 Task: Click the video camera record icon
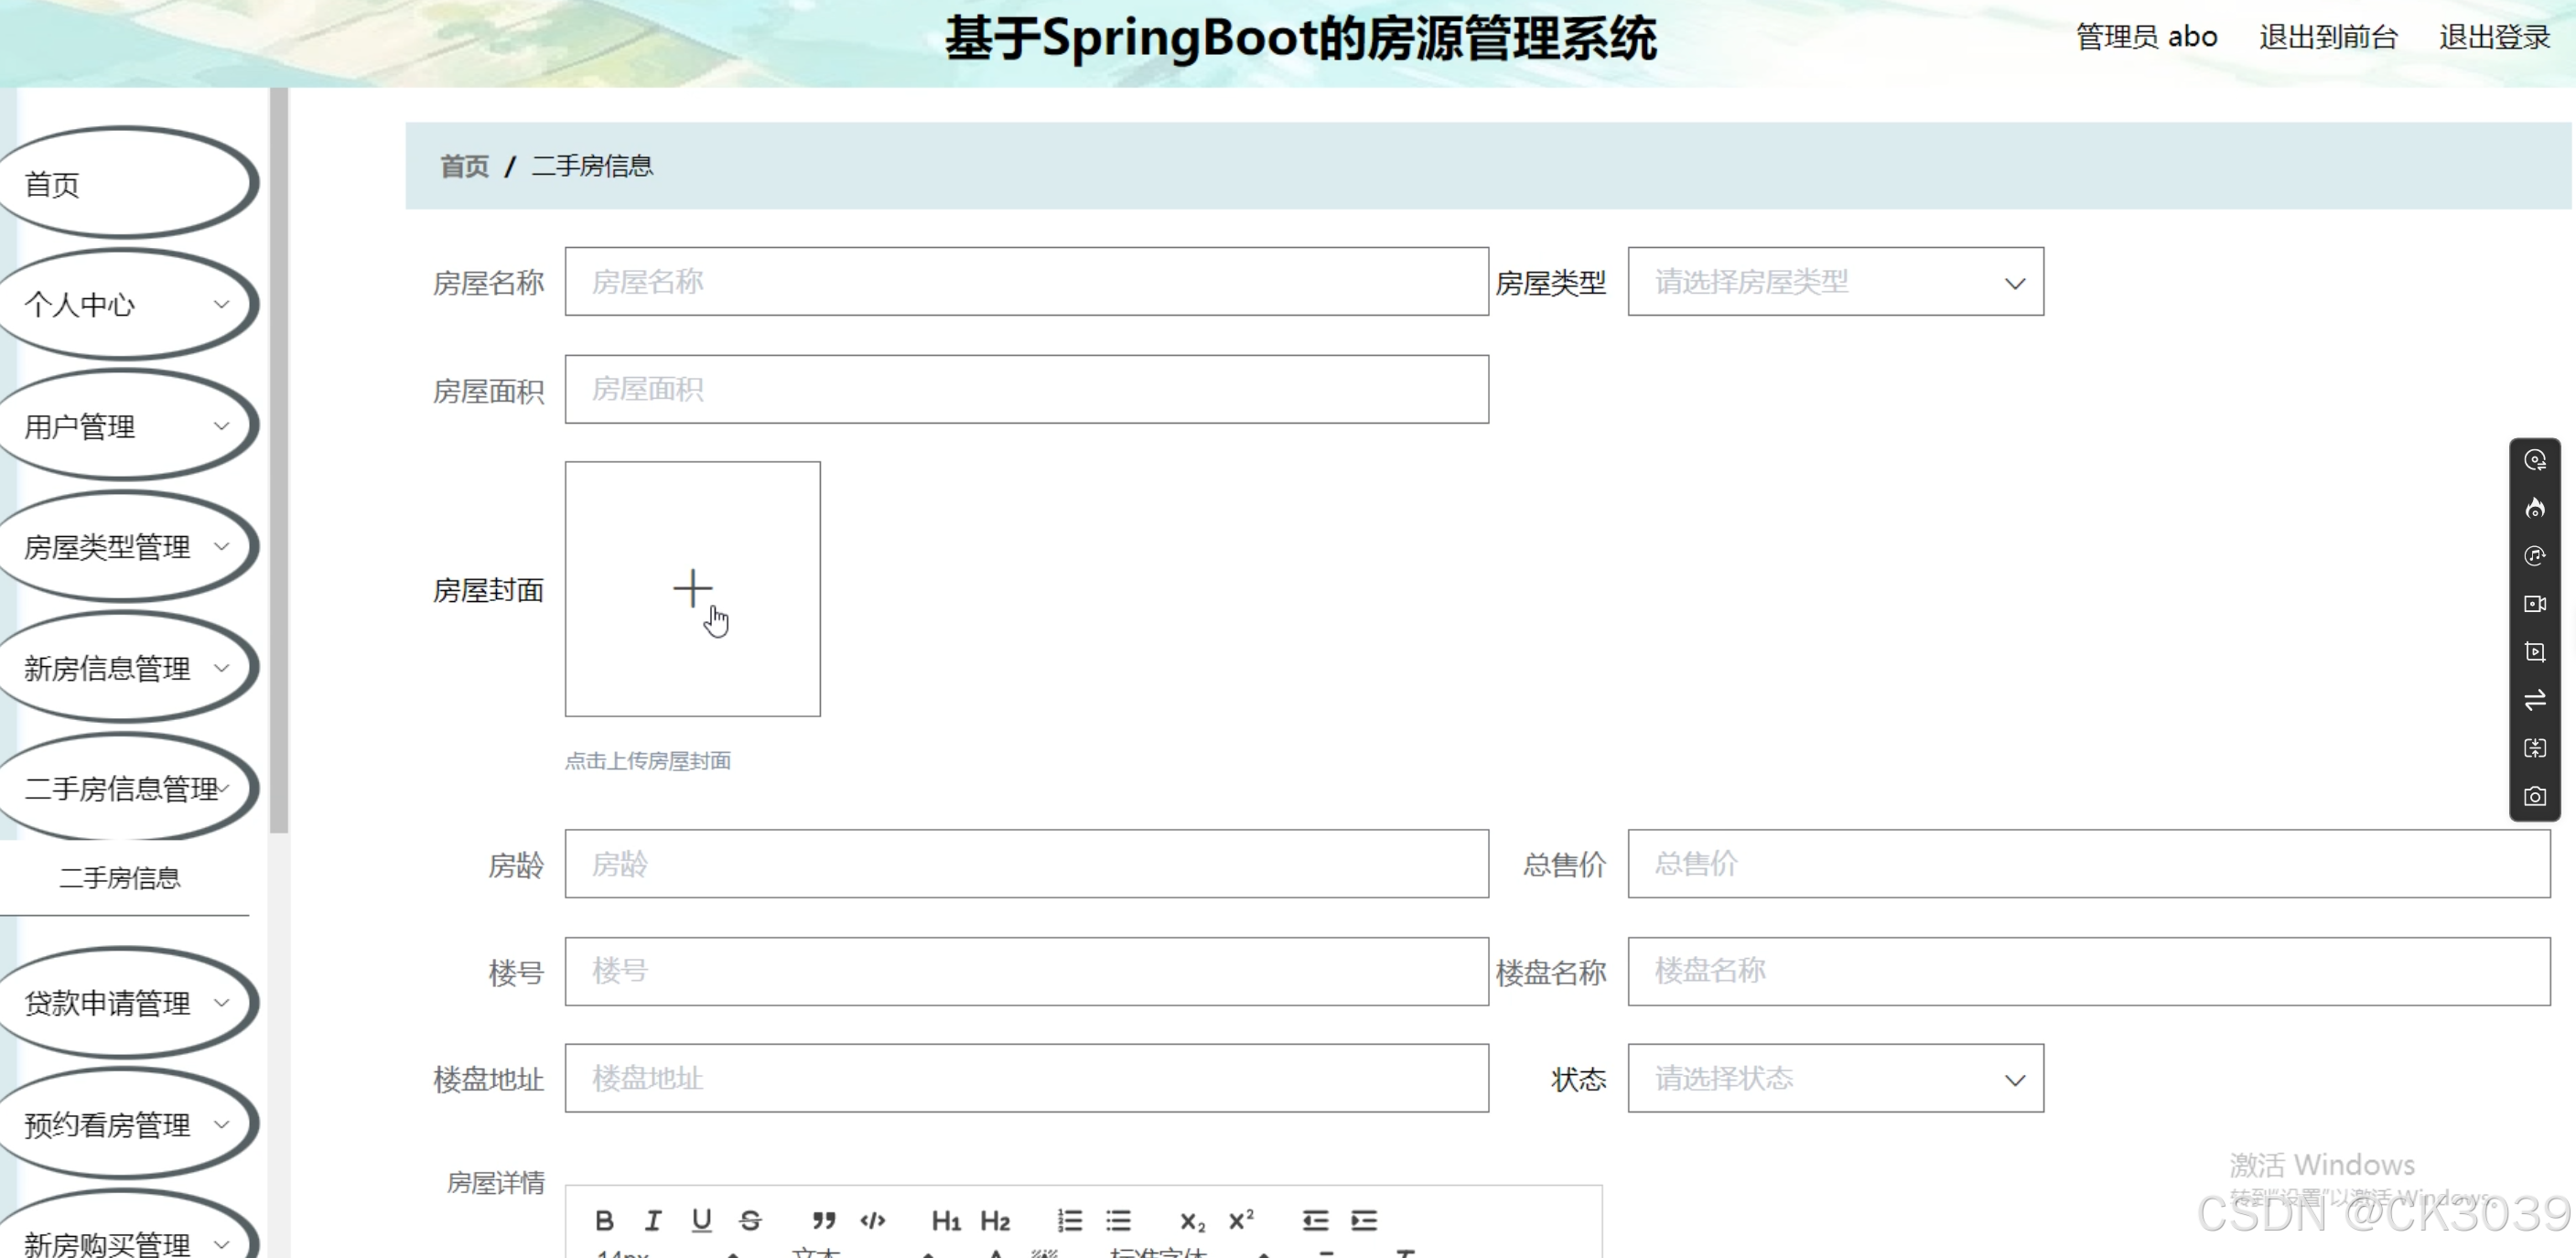2535,604
